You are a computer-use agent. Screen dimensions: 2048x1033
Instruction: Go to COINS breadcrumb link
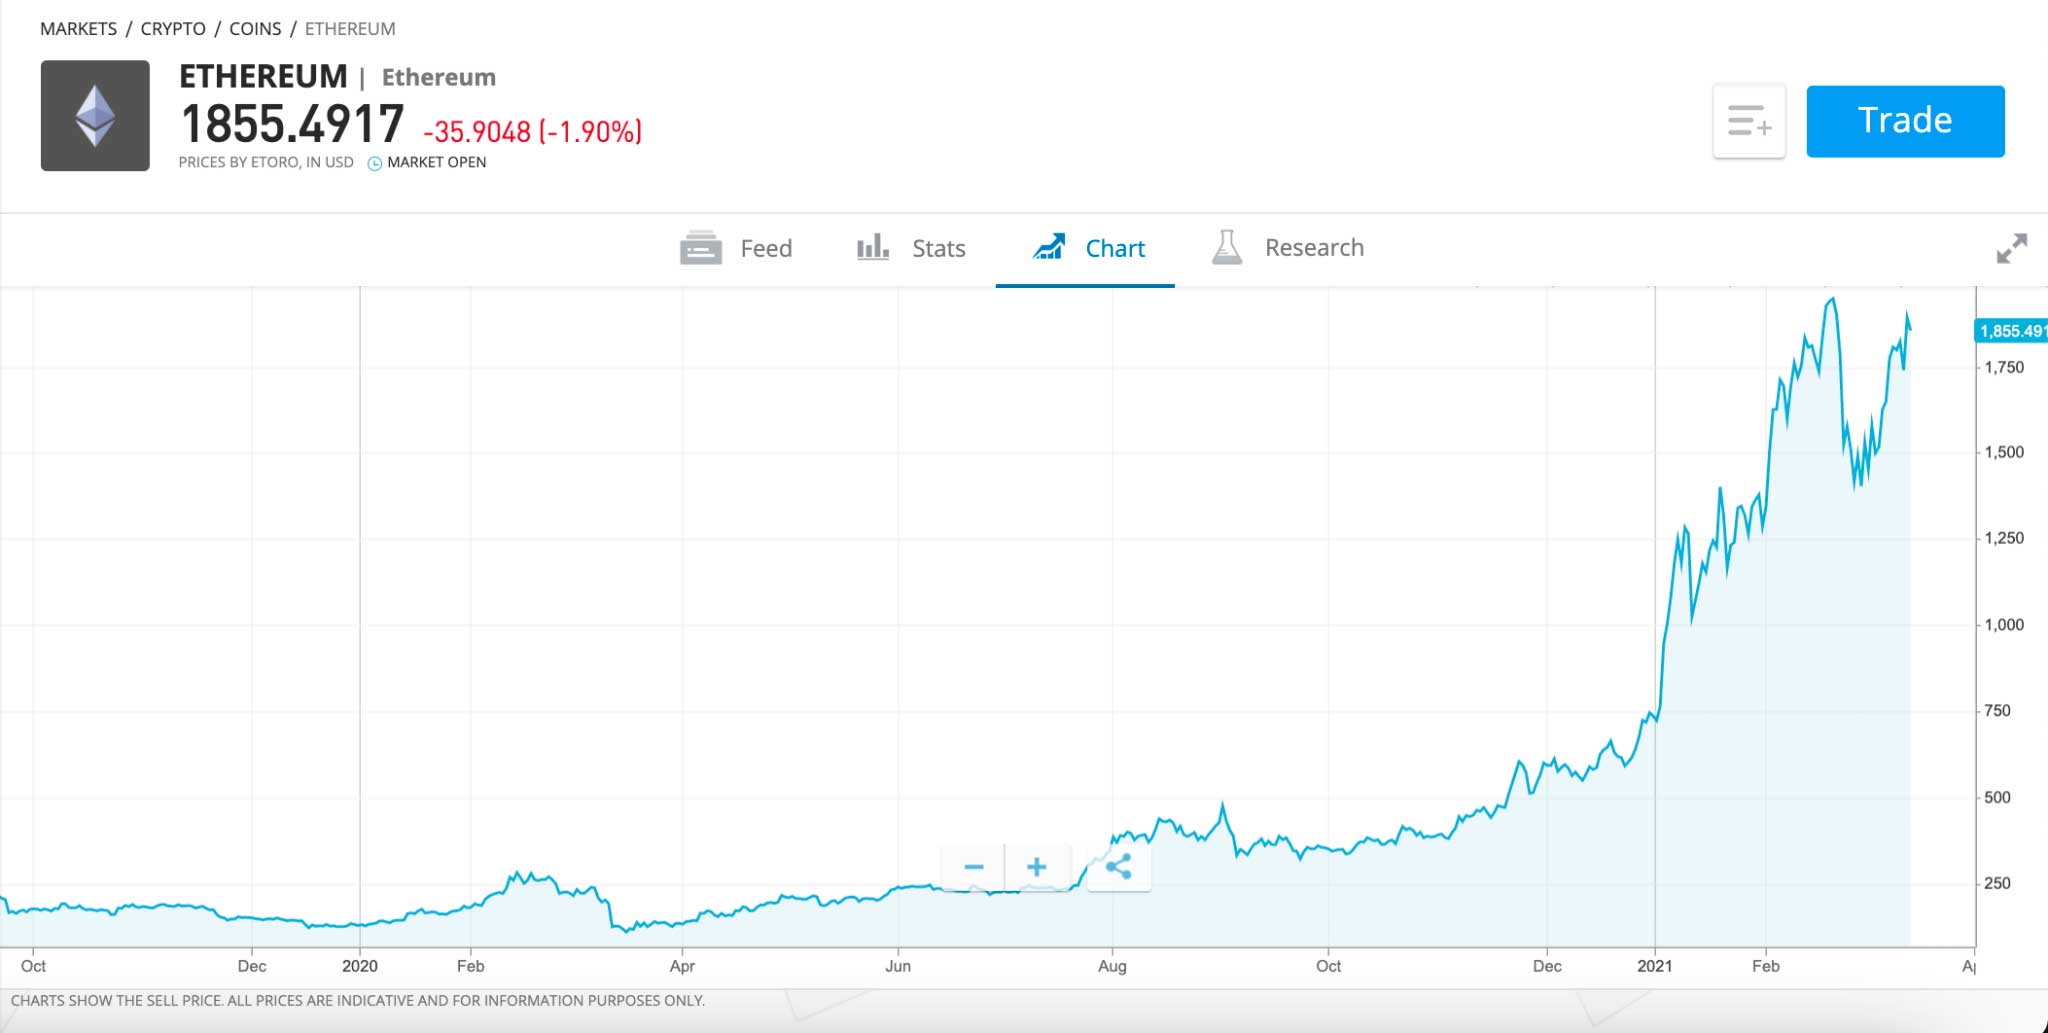click(x=255, y=29)
